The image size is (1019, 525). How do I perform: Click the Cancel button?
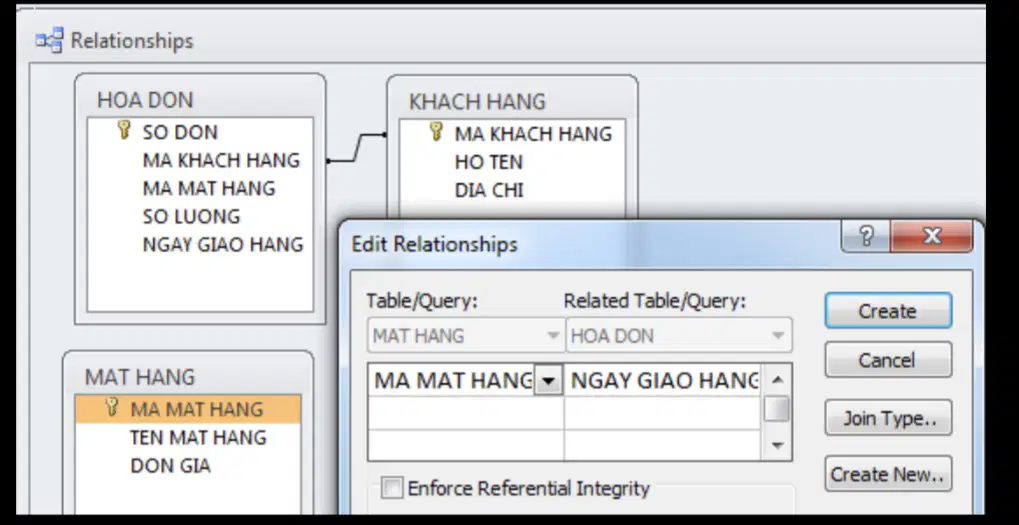pyautogui.click(x=888, y=360)
